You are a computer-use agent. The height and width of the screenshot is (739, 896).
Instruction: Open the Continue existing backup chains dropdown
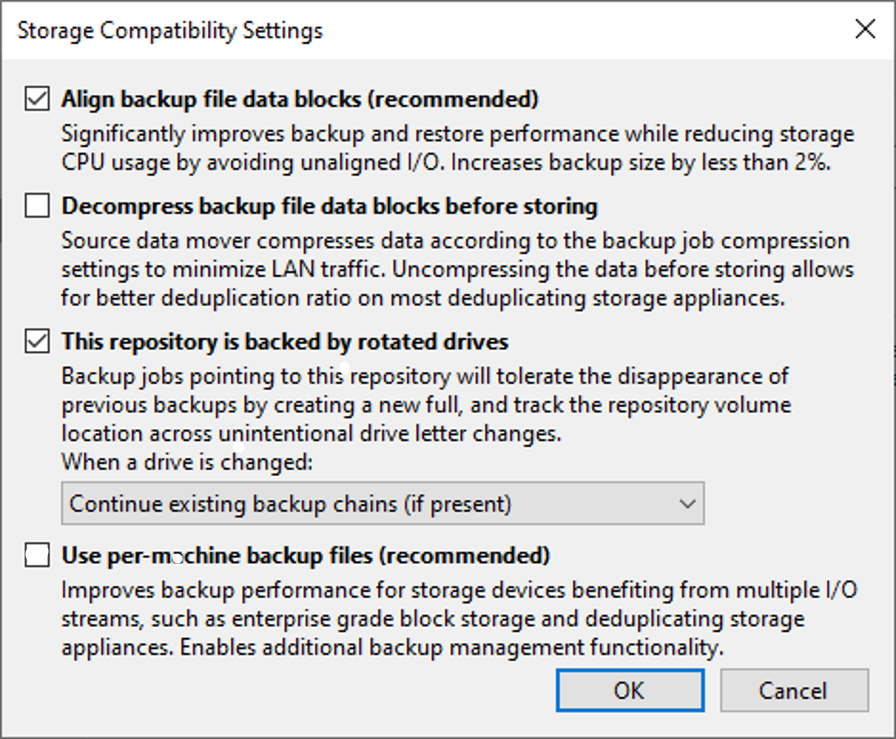(x=382, y=504)
